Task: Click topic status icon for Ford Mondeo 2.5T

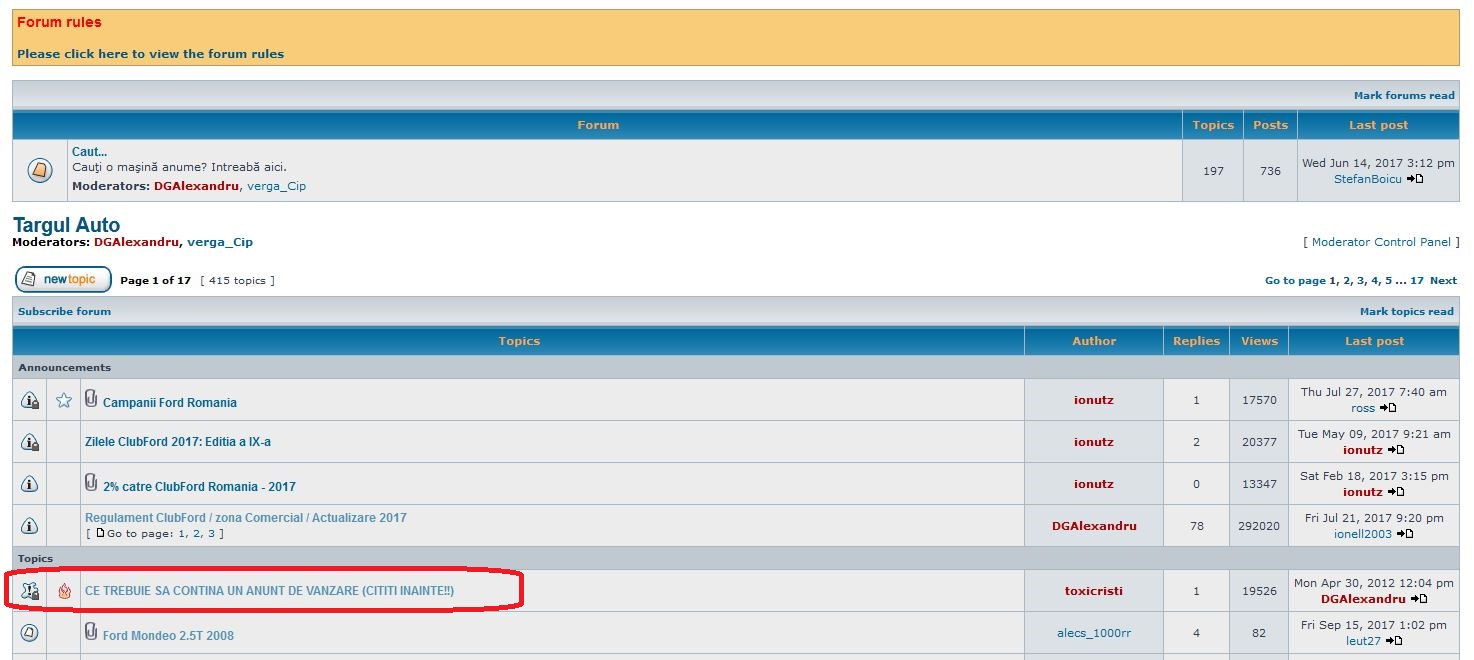Action: tap(30, 633)
